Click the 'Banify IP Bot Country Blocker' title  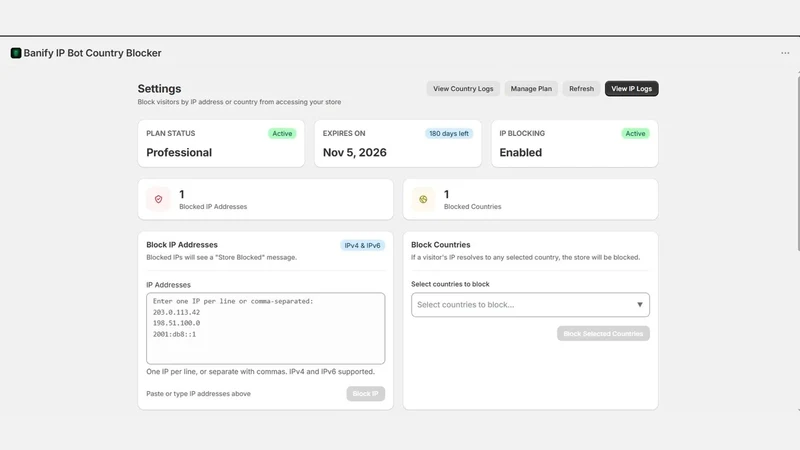click(92, 53)
